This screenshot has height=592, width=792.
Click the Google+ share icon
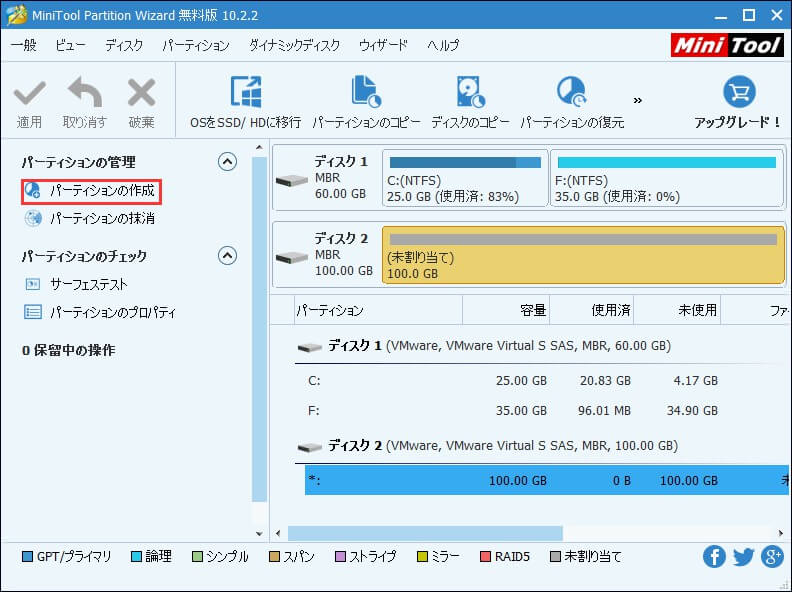tap(772, 557)
